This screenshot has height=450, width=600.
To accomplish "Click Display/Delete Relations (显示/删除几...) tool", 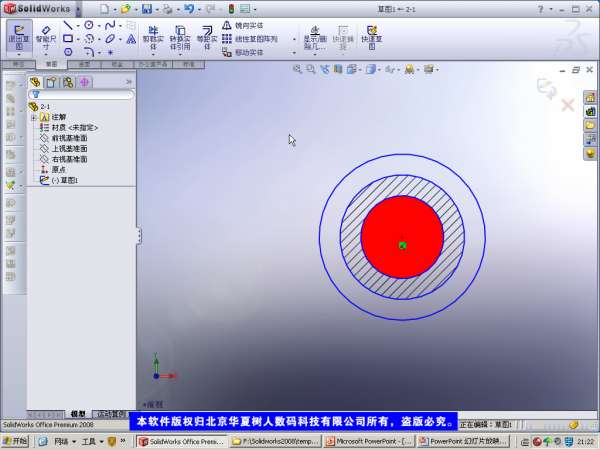I will [x=315, y=38].
